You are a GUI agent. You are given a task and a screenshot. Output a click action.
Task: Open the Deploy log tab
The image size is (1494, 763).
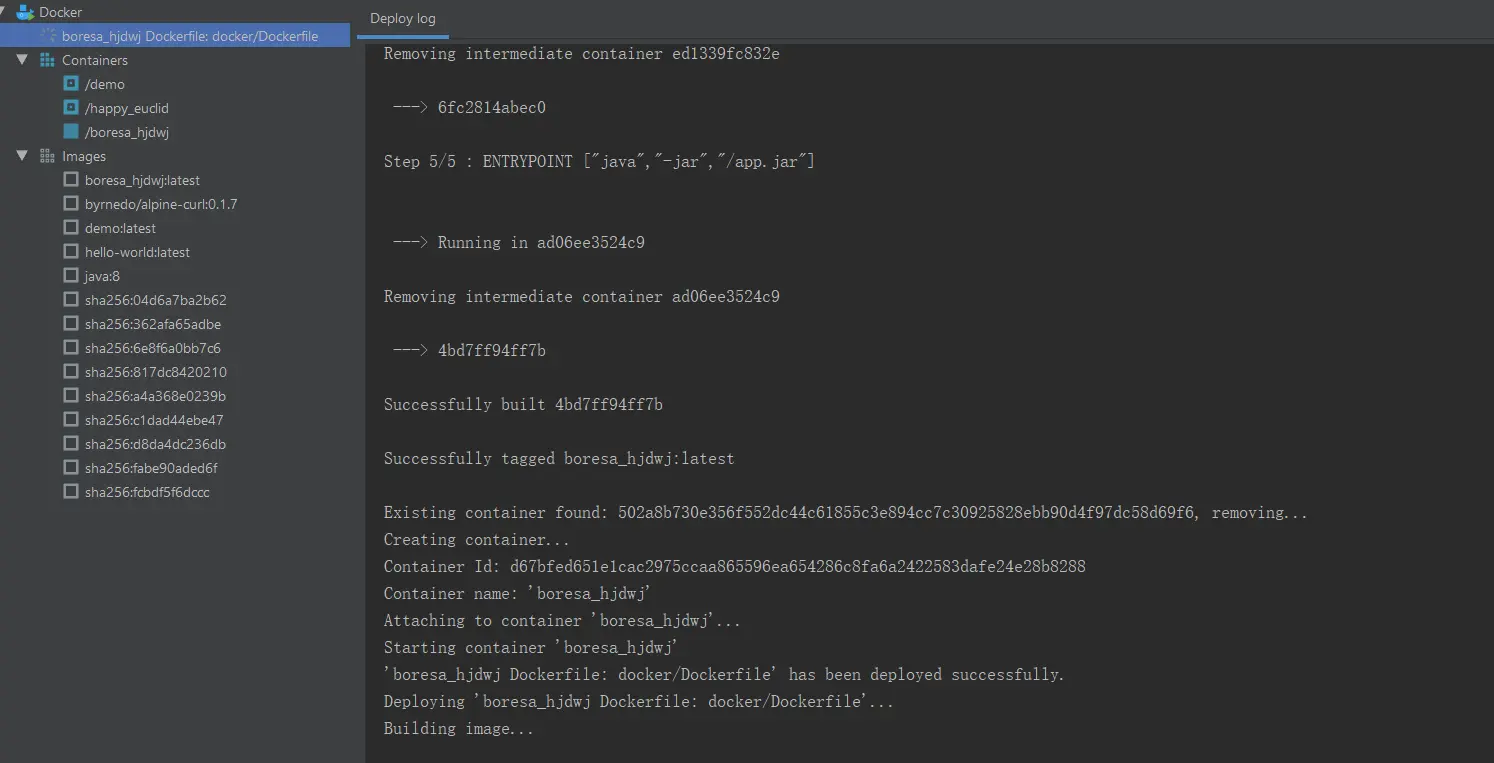coord(403,19)
